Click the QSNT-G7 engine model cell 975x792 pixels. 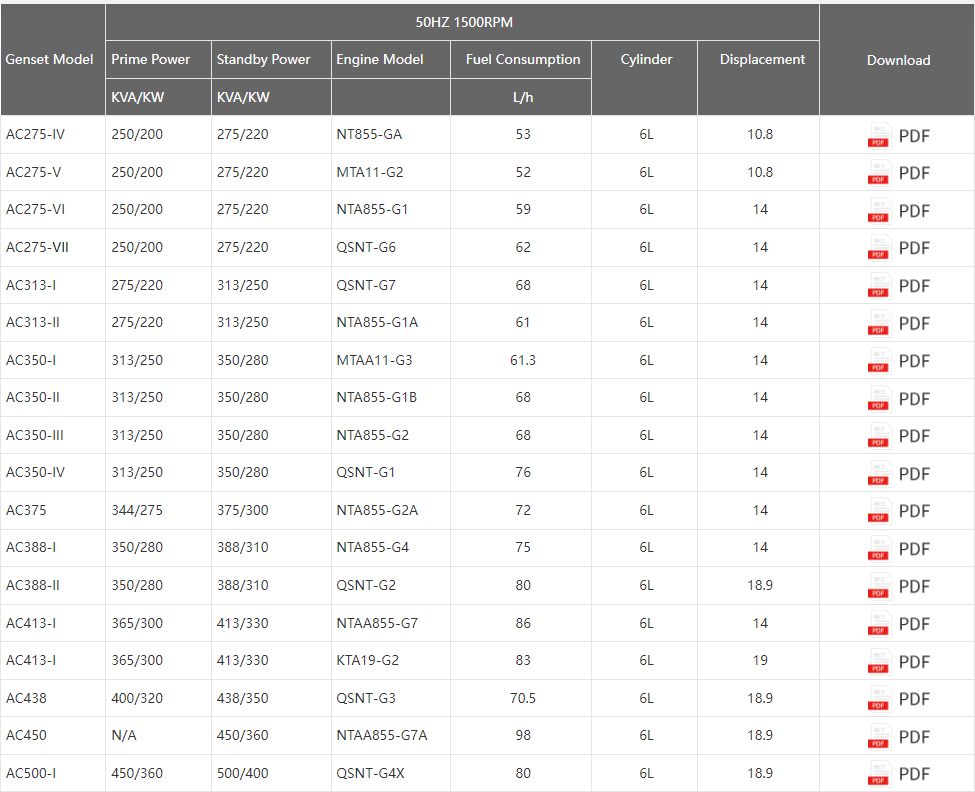tap(390, 285)
